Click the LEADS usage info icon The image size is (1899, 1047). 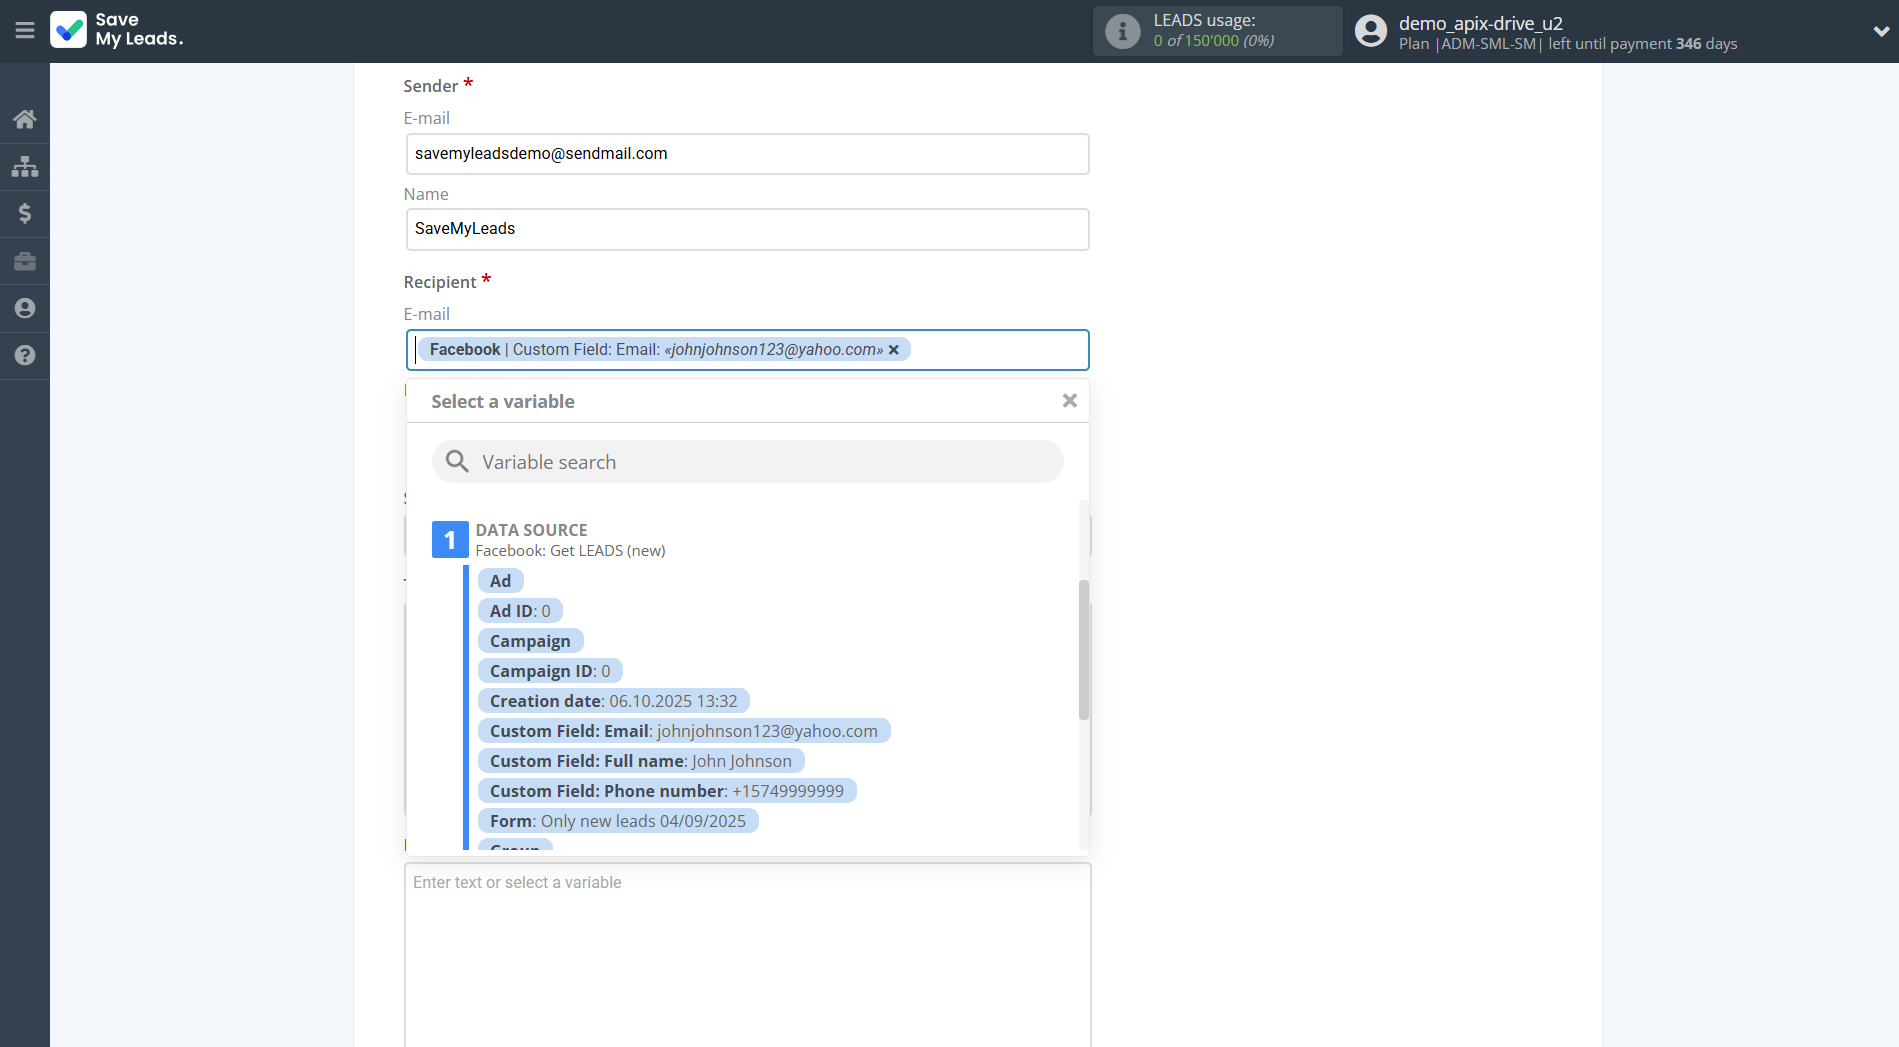tap(1122, 31)
